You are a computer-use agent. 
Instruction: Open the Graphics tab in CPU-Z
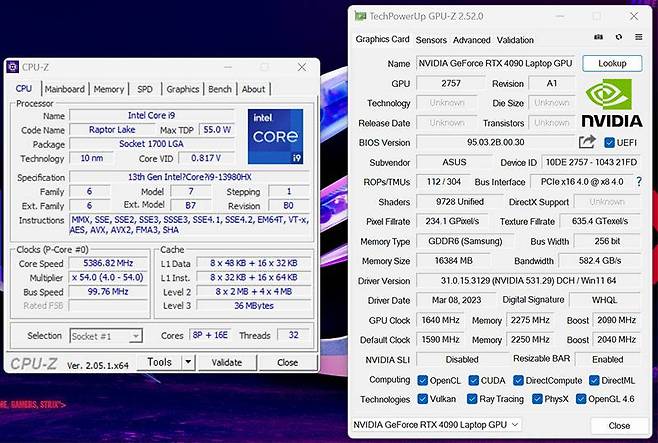click(x=183, y=89)
